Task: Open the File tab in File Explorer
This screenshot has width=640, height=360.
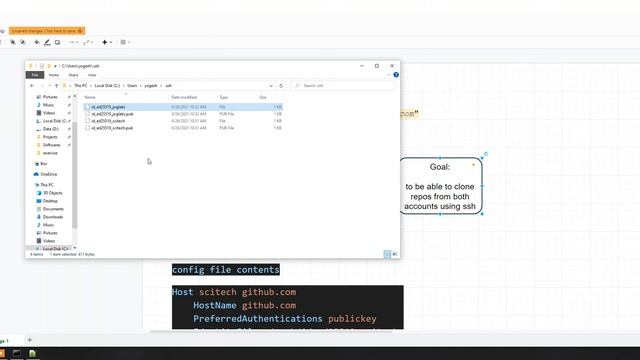Action: pyautogui.click(x=35, y=75)
